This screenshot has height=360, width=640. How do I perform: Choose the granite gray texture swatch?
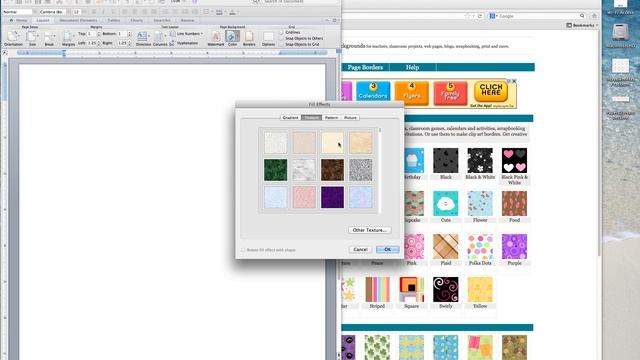(x=361, y=170)
